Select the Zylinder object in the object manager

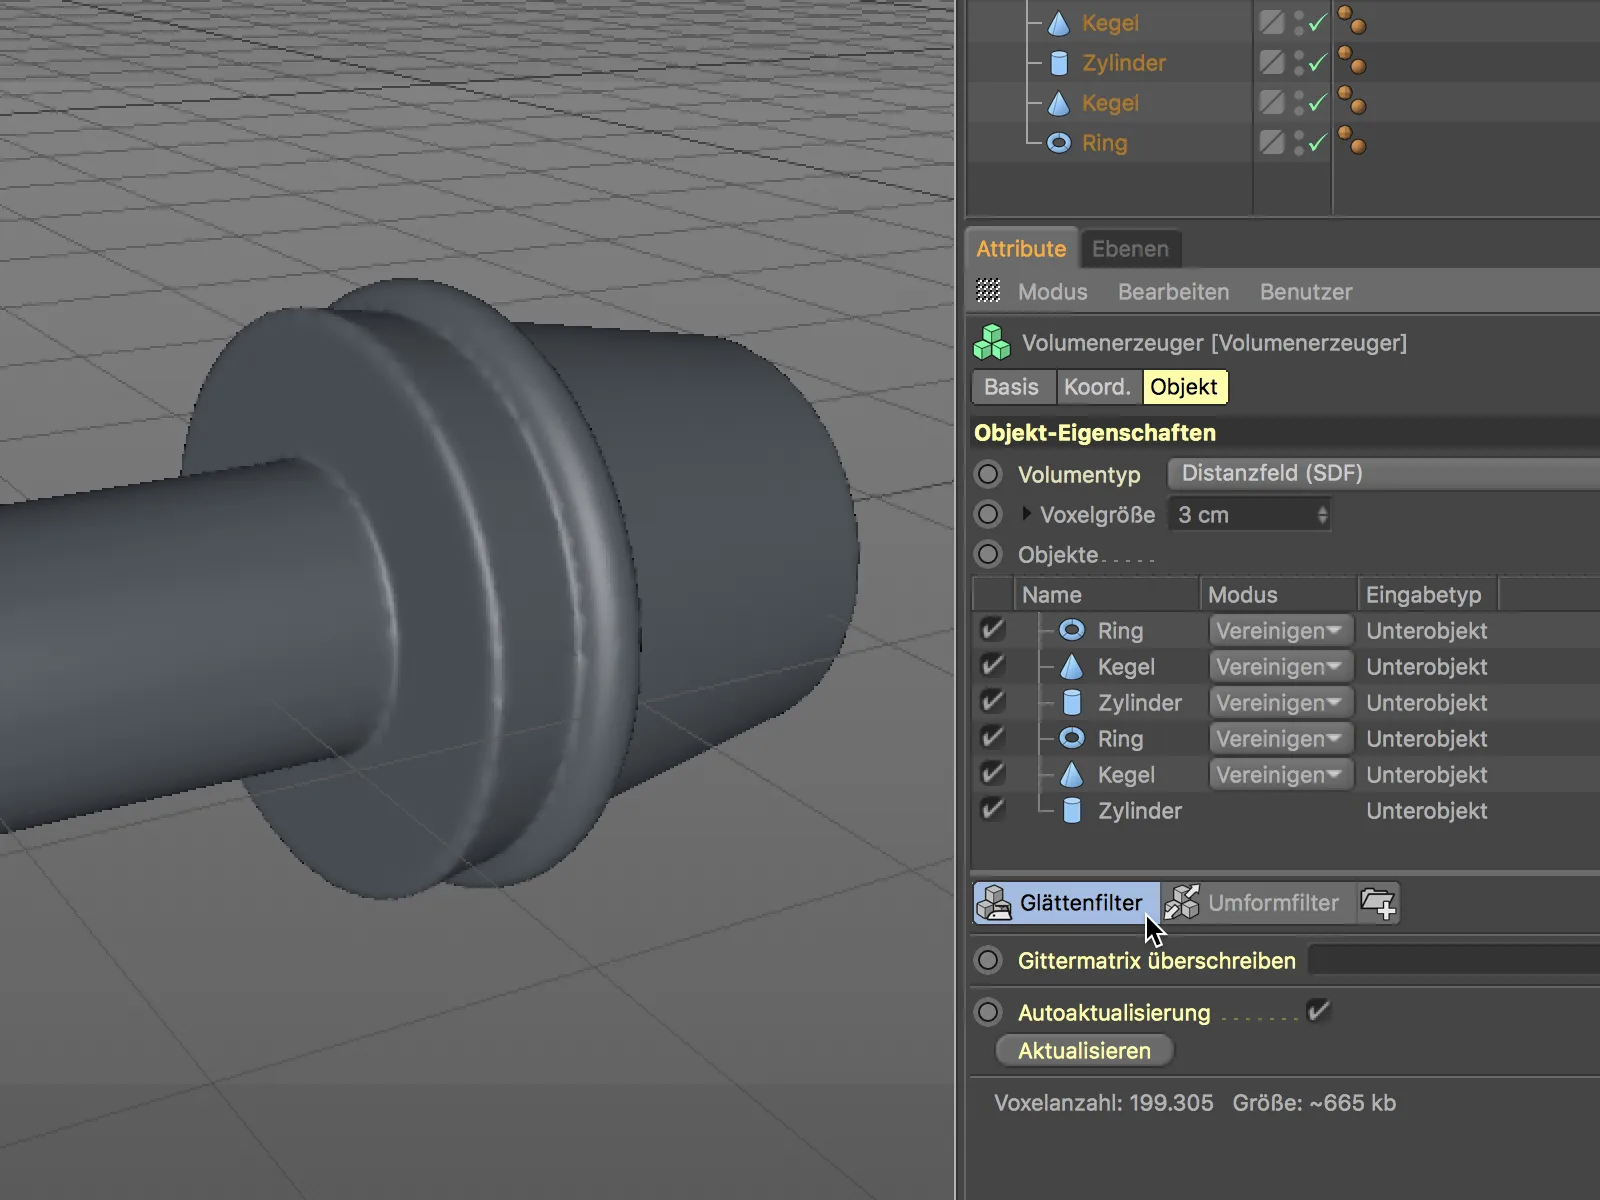tap(1124, 63)
